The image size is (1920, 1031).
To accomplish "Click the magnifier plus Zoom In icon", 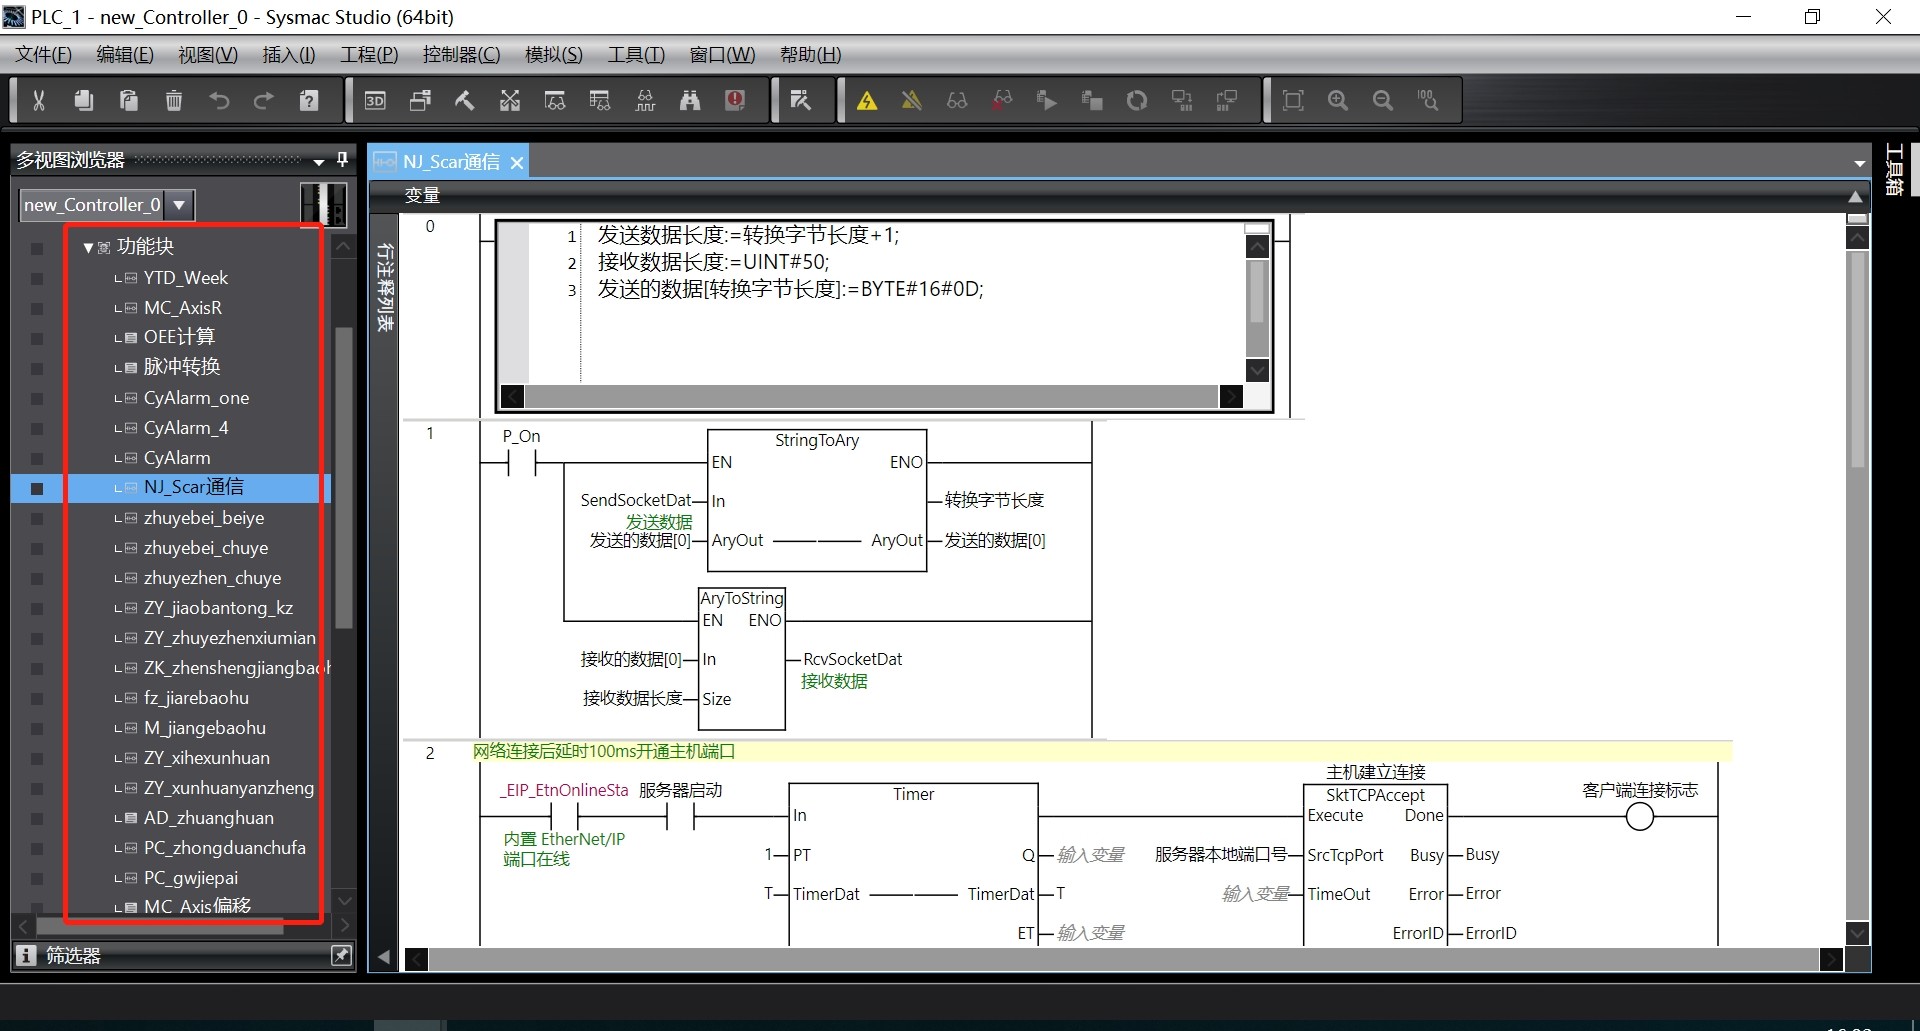I will tap(1338, 100).
